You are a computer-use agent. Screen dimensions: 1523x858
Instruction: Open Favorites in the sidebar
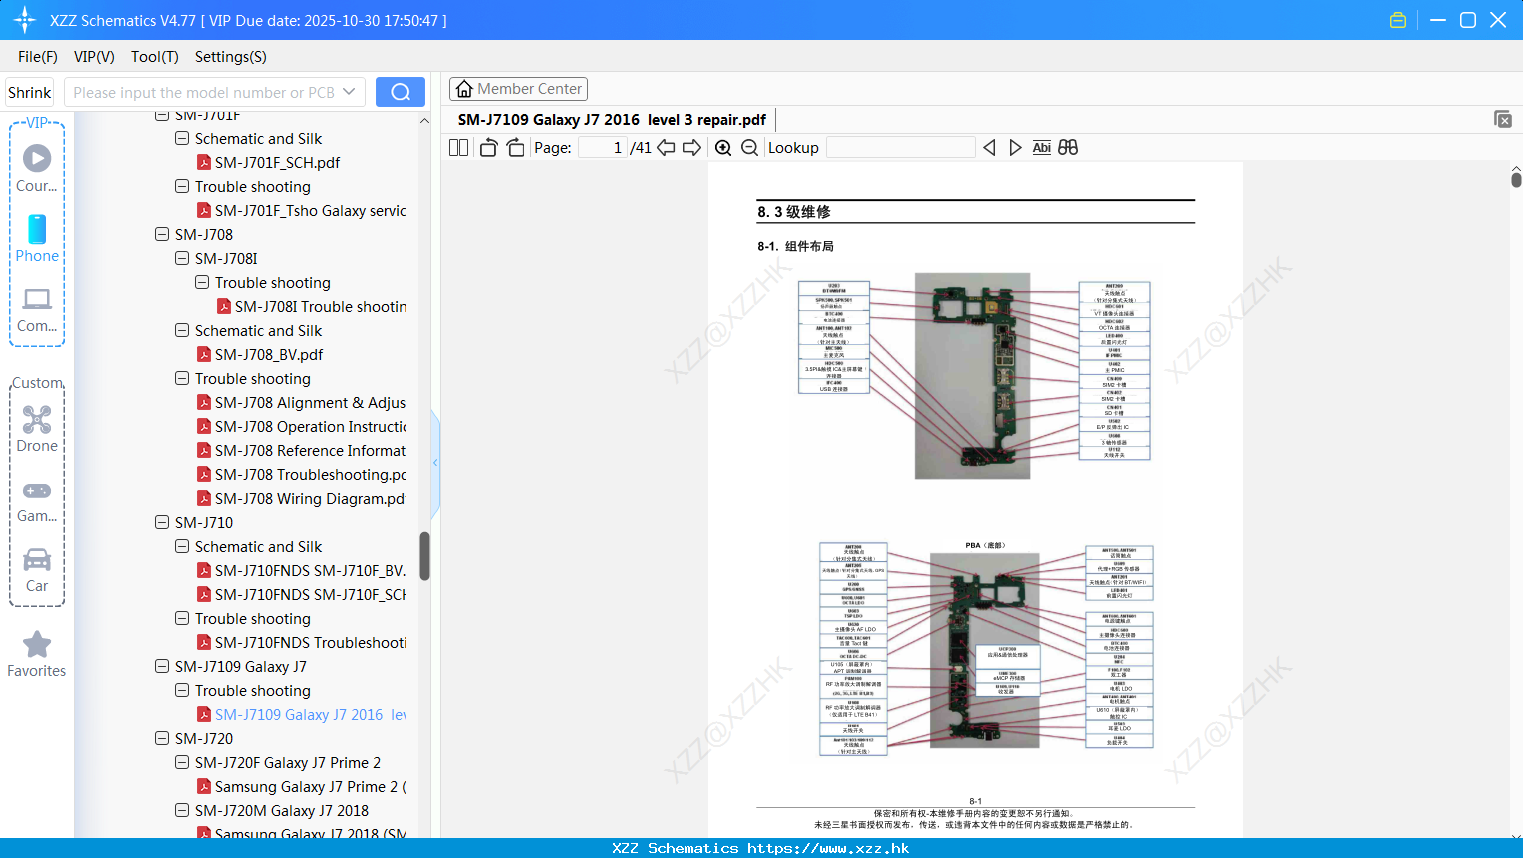37,654
